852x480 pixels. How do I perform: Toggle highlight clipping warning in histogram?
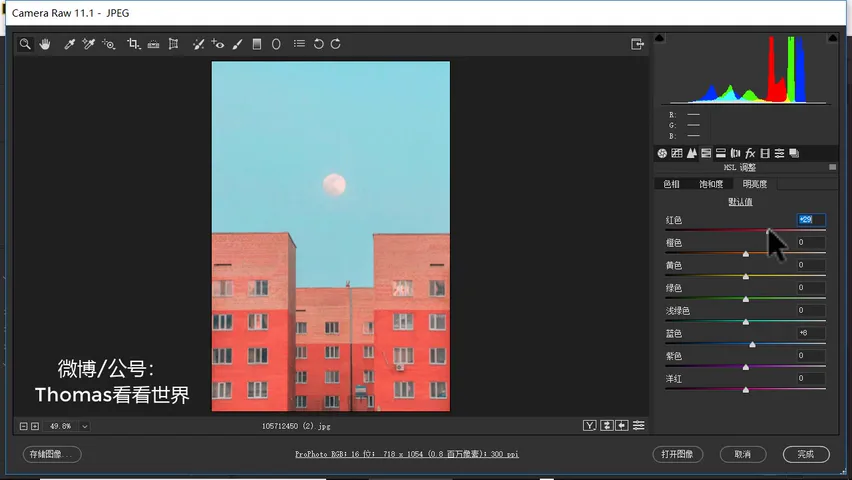click(832, 38)
